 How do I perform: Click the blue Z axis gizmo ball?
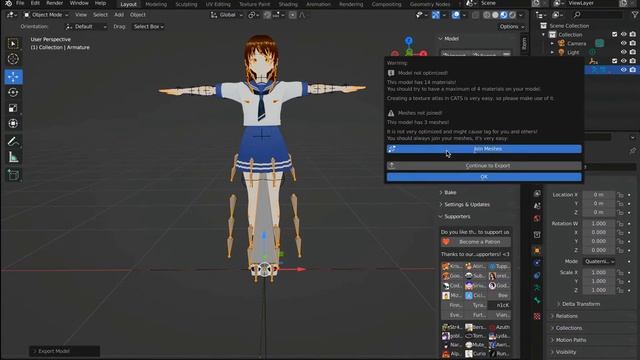[x=409, y=40]
